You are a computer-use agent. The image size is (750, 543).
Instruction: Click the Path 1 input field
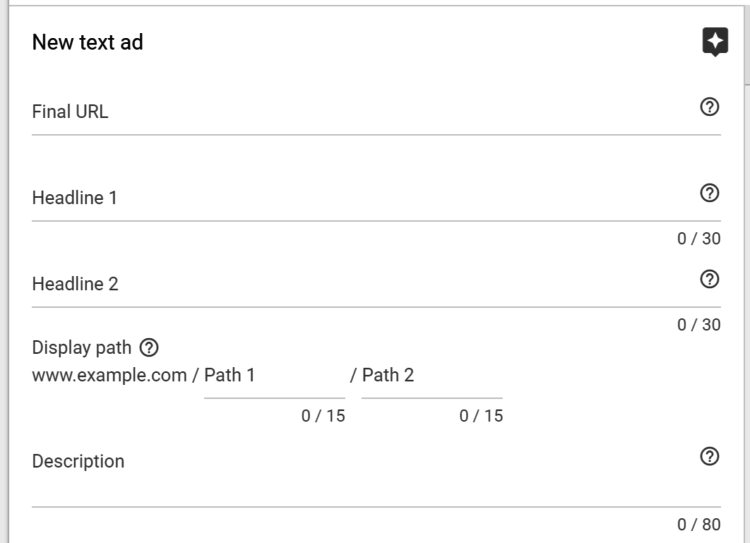tap(274, 376)
